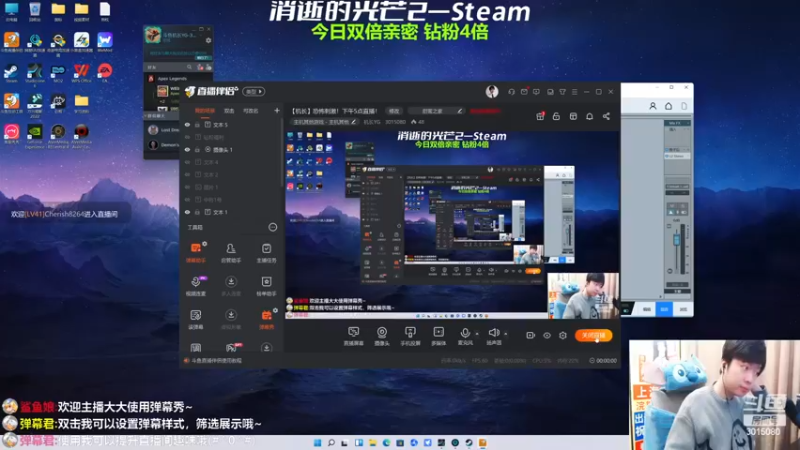
Task: Toggle the lock icon above the preview
Action: click(556, 116)
